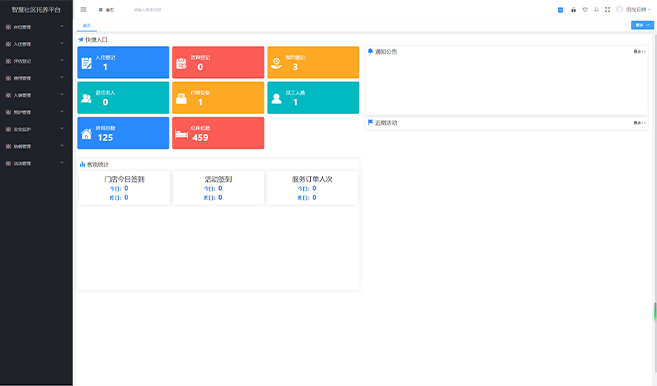The width and height of the screenshot is (657, 386).
Task: Click the more link in 通知公告 panel
Action: pyautogui.click(x=639, y=52)
